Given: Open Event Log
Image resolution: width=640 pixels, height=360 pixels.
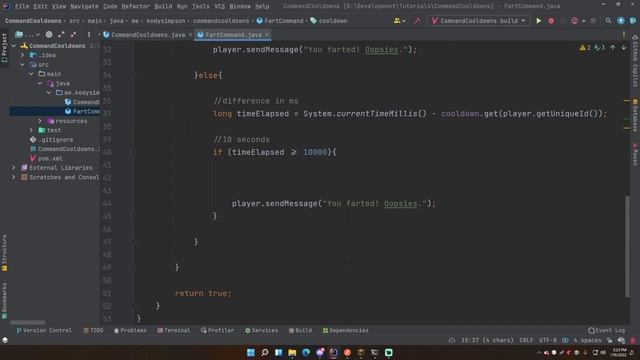Looking at the screenshot, I should click(x=607, y=331).
